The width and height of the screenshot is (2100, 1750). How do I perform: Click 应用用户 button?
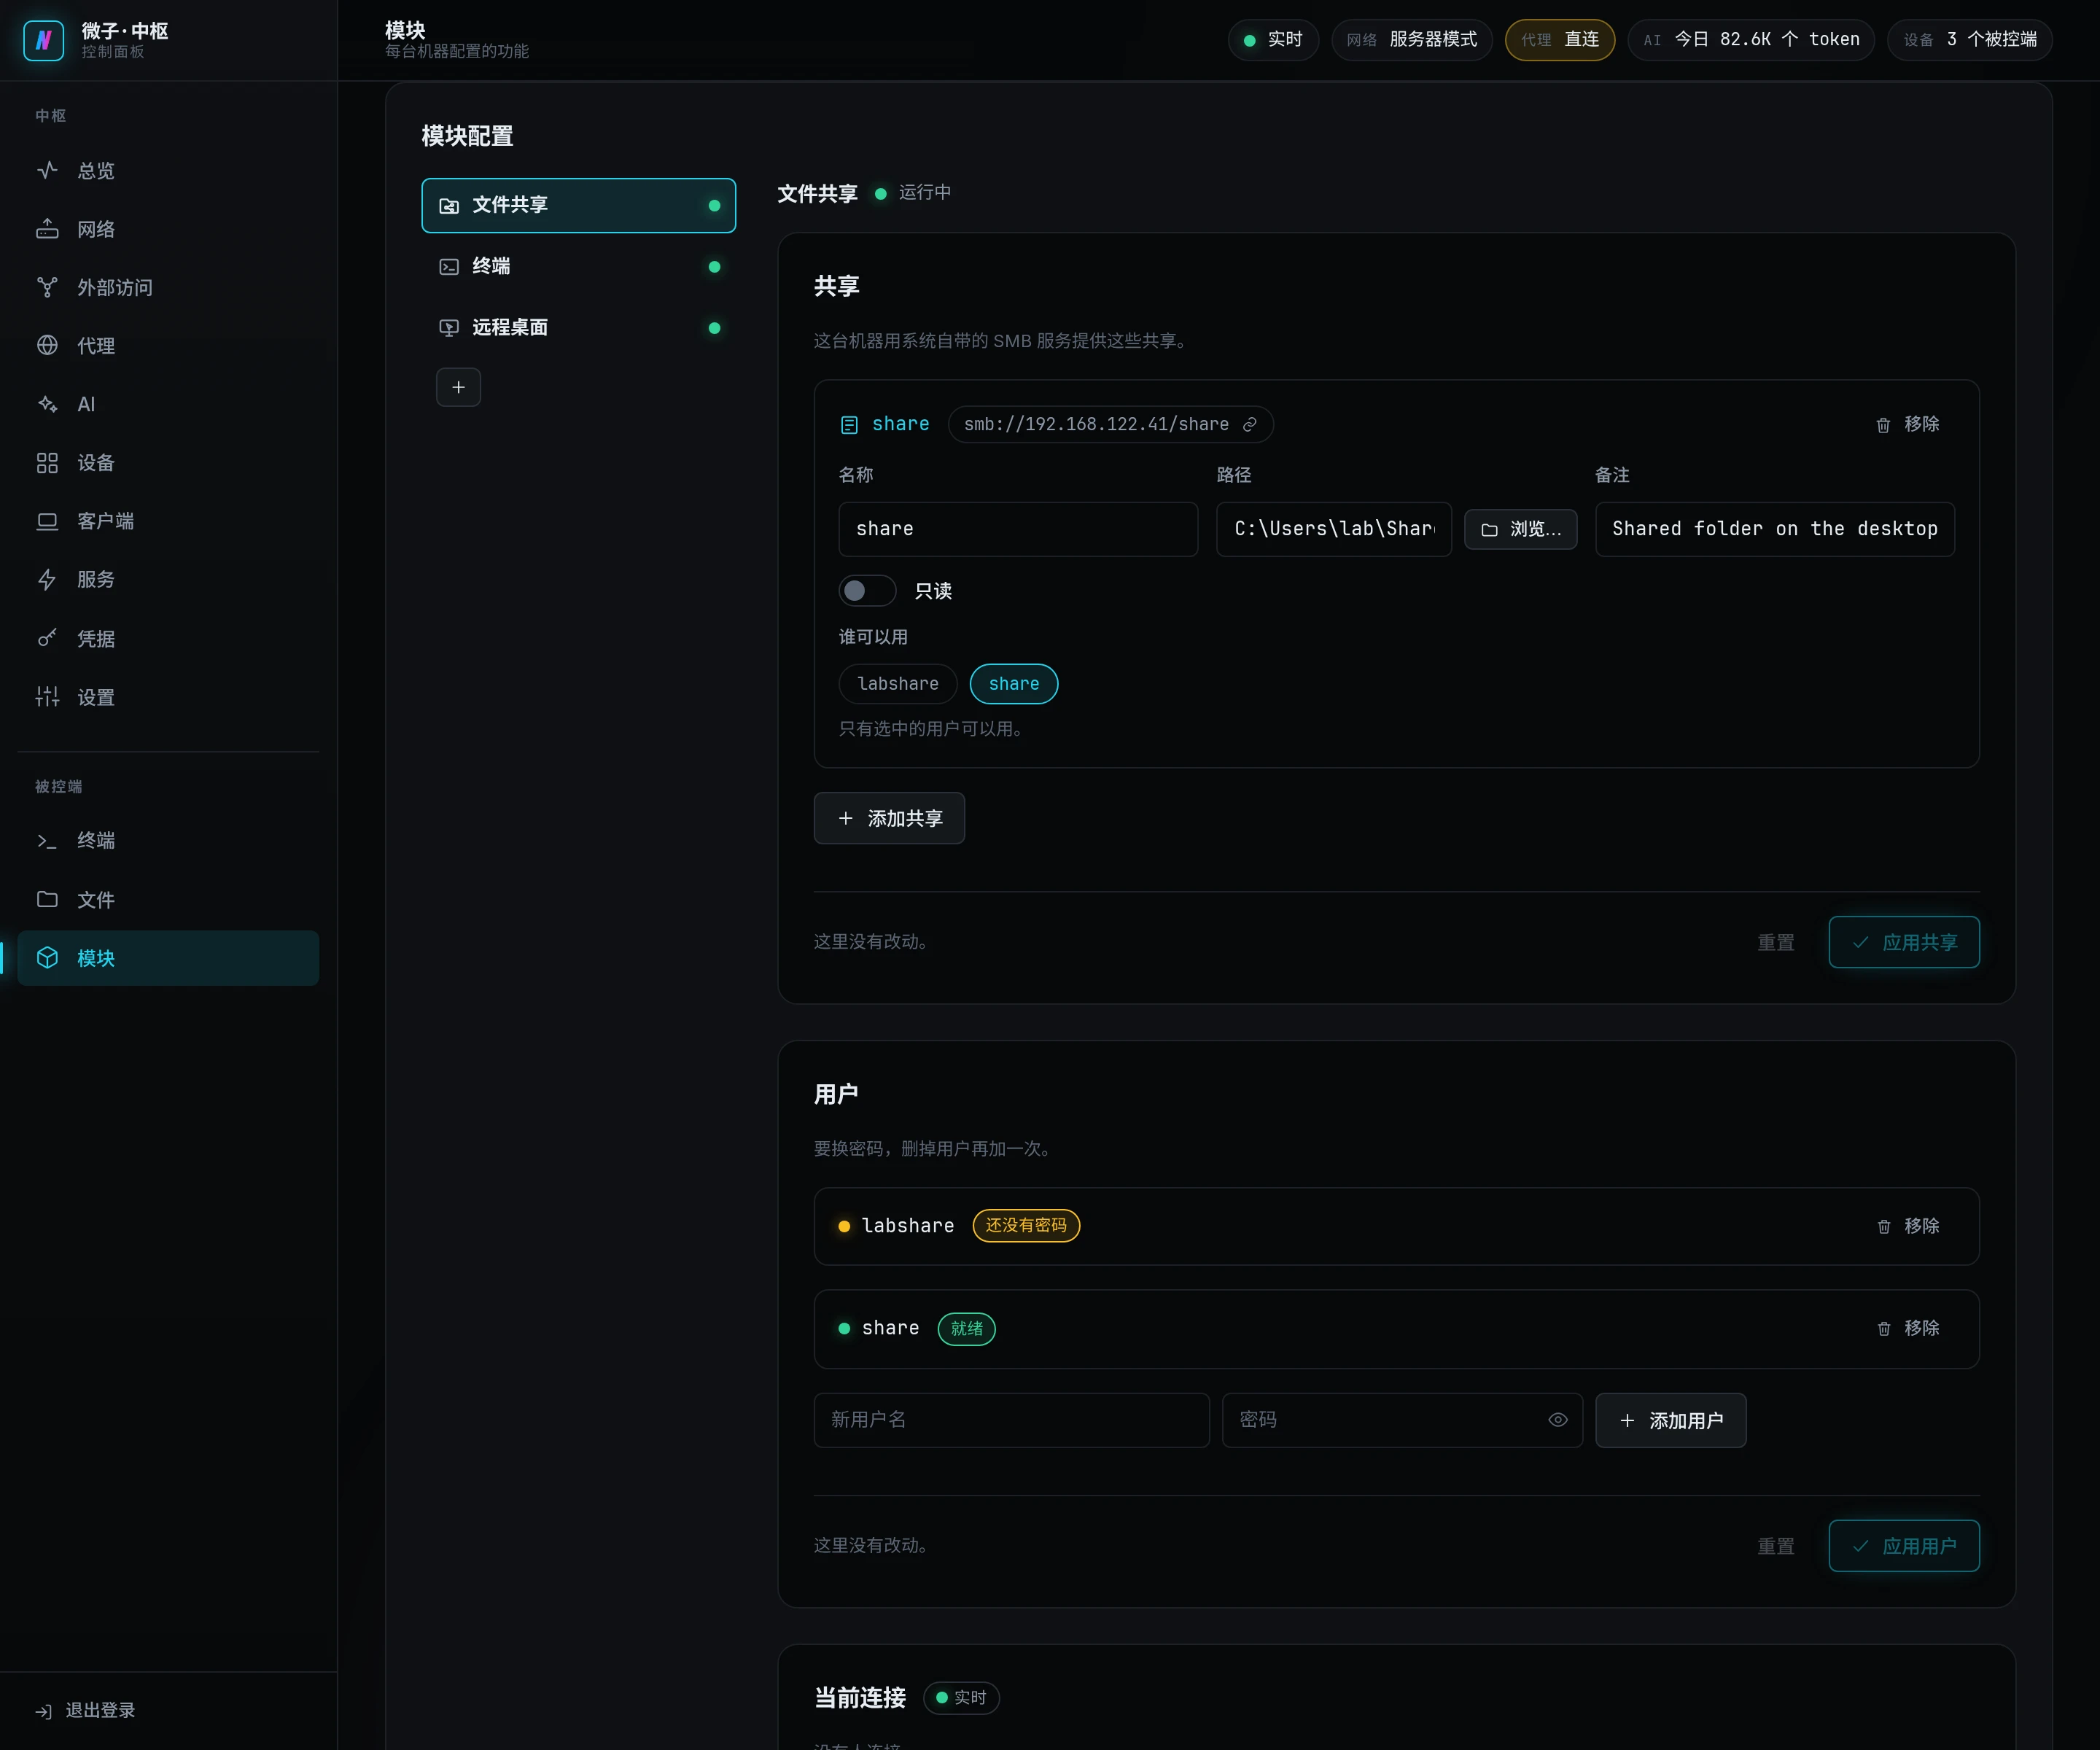click(x=1904, y=1546)
